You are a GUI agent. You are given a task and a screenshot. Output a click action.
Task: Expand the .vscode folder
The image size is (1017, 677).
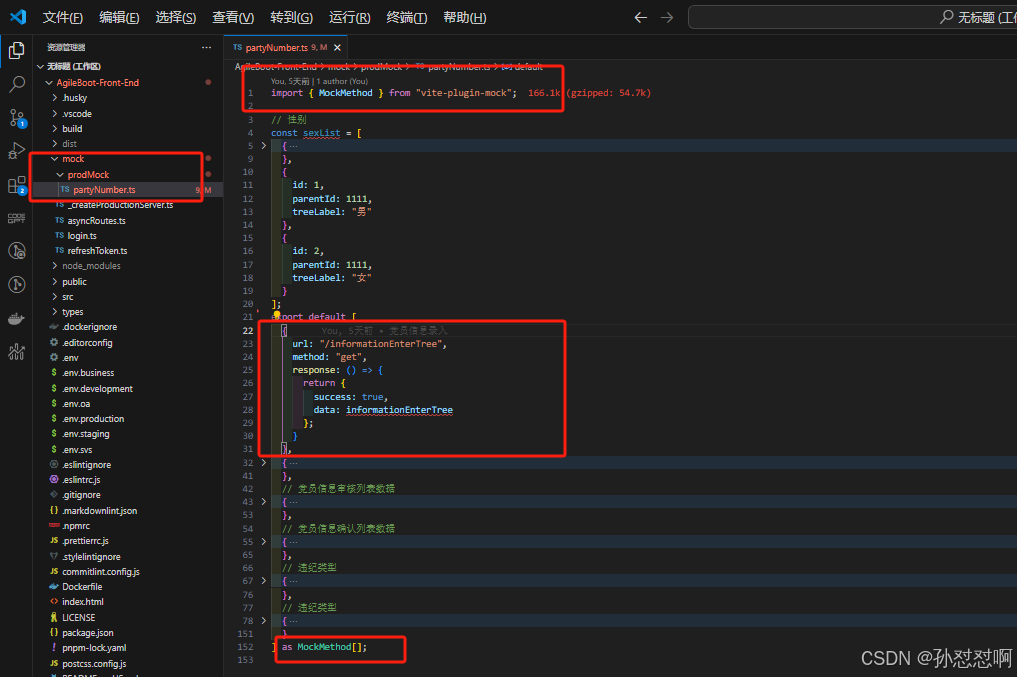click(x=77, y=113)
